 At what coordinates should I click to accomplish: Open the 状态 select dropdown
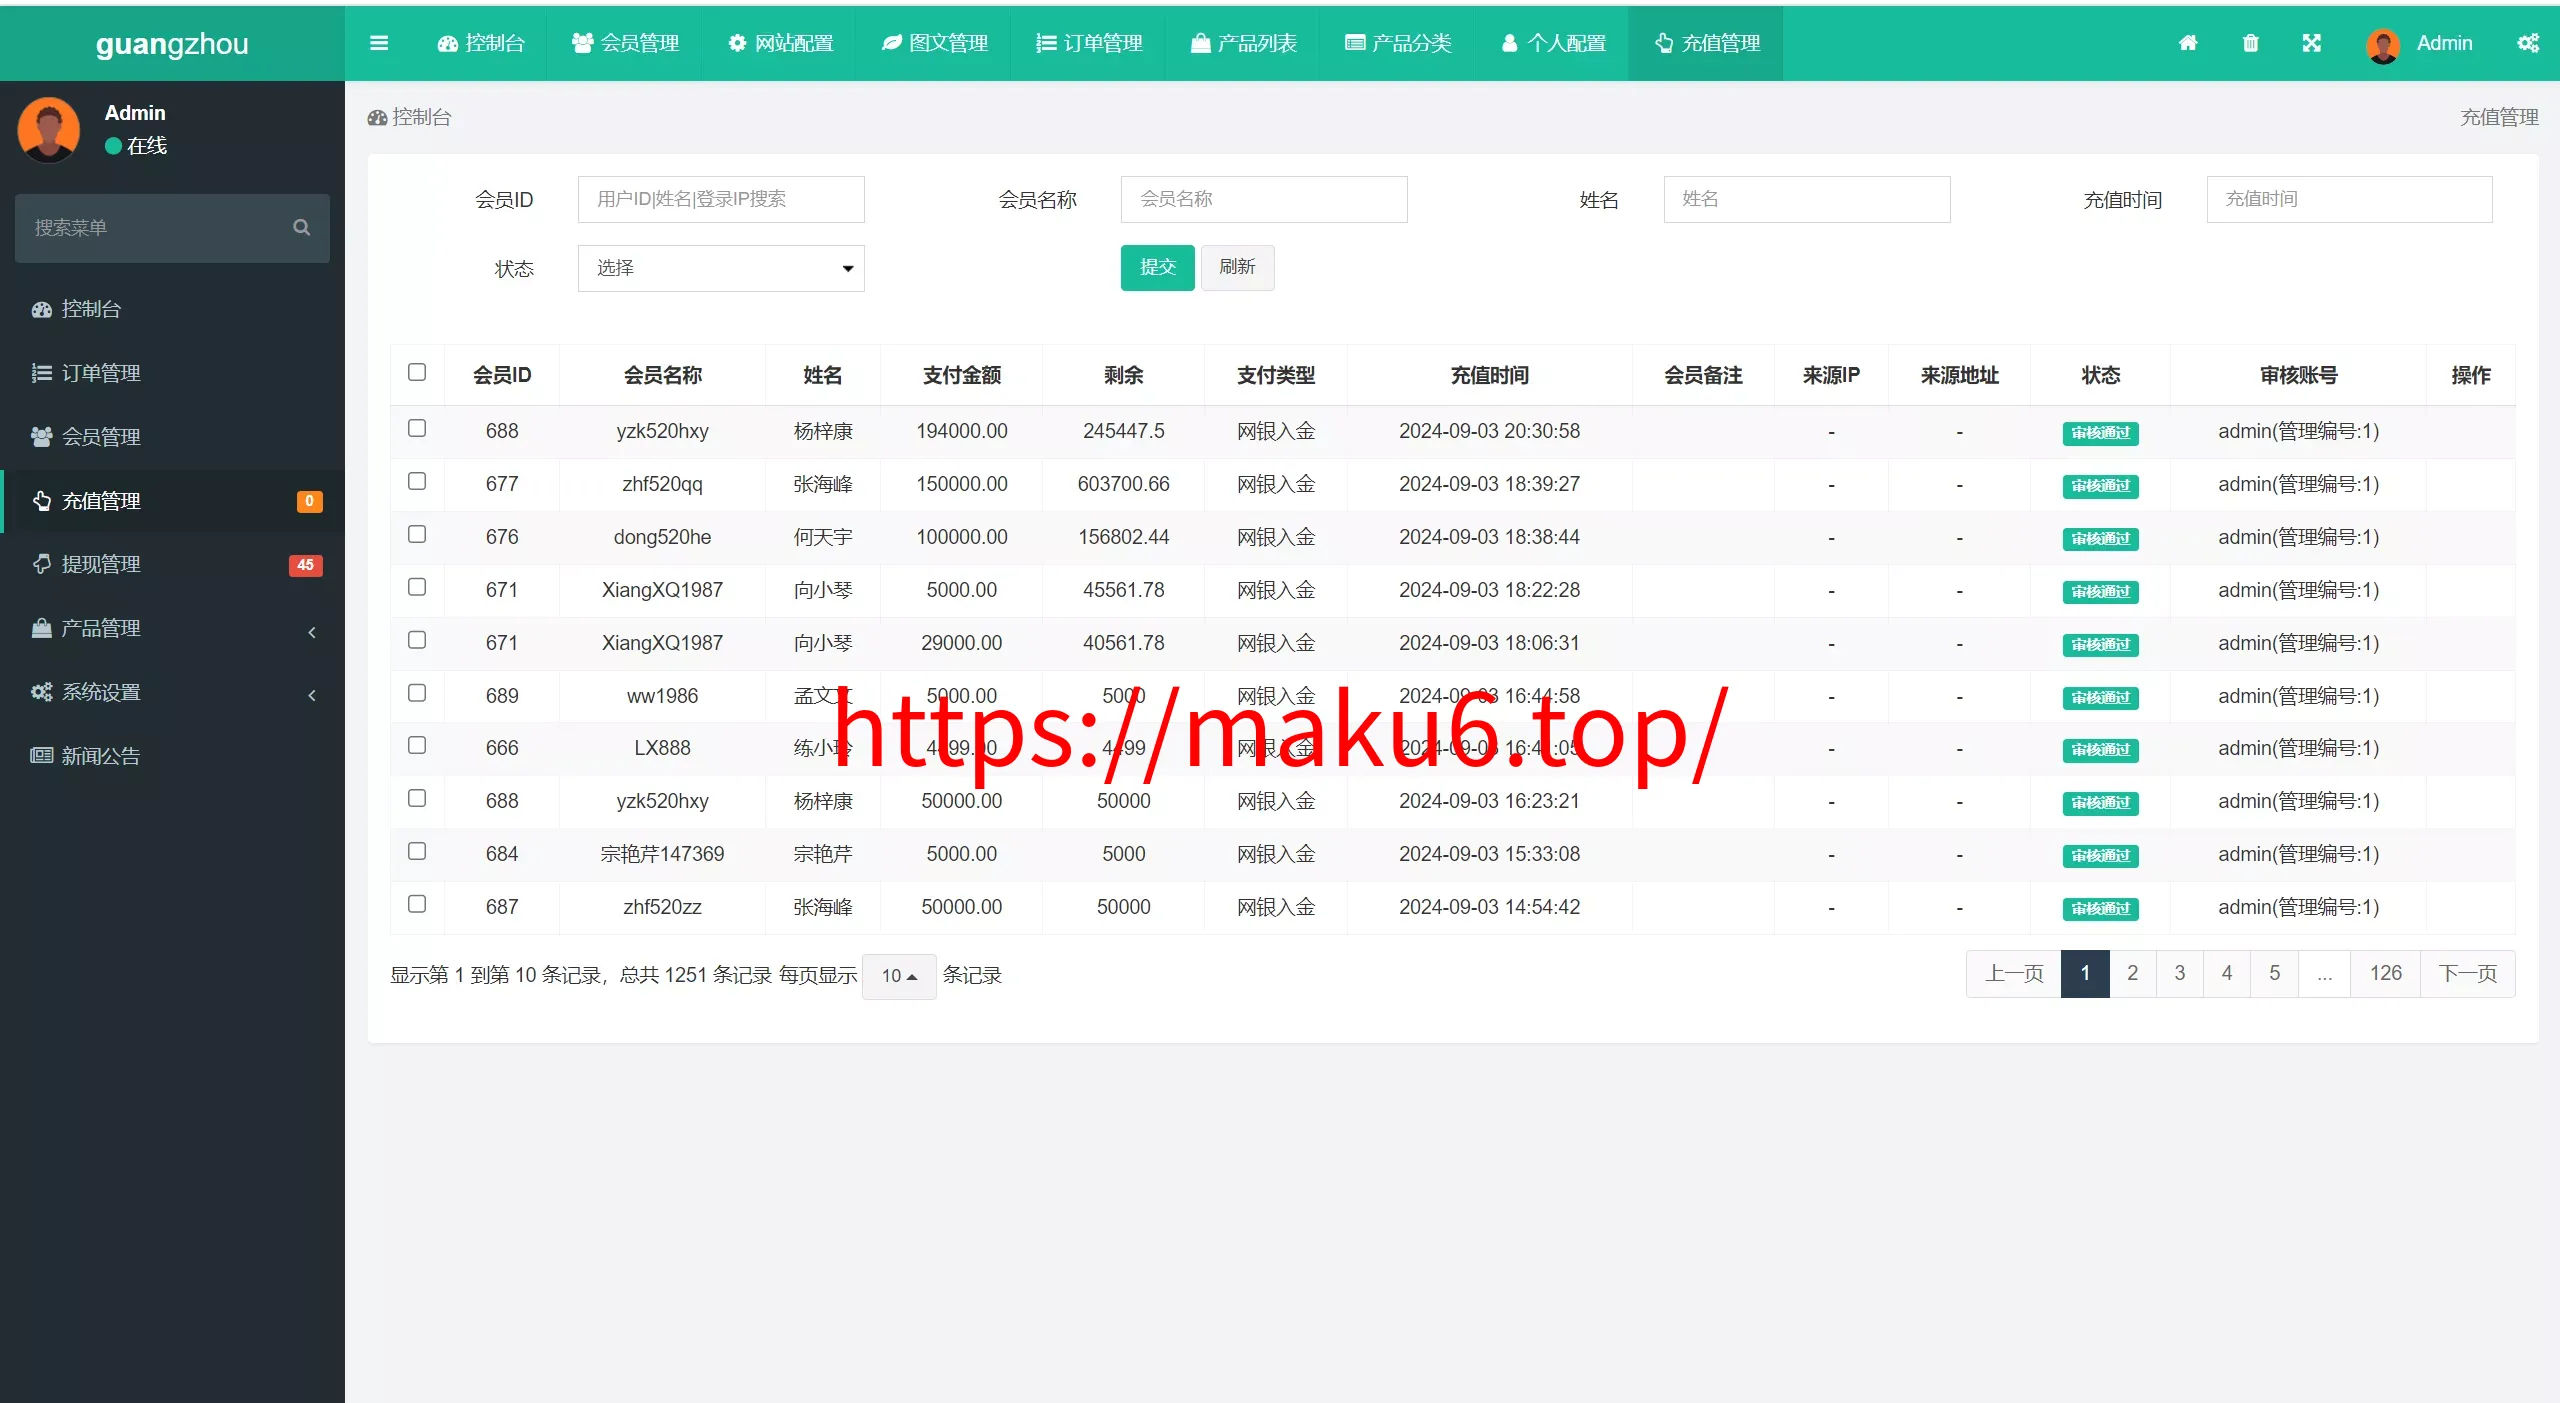[x=721, y=268]
